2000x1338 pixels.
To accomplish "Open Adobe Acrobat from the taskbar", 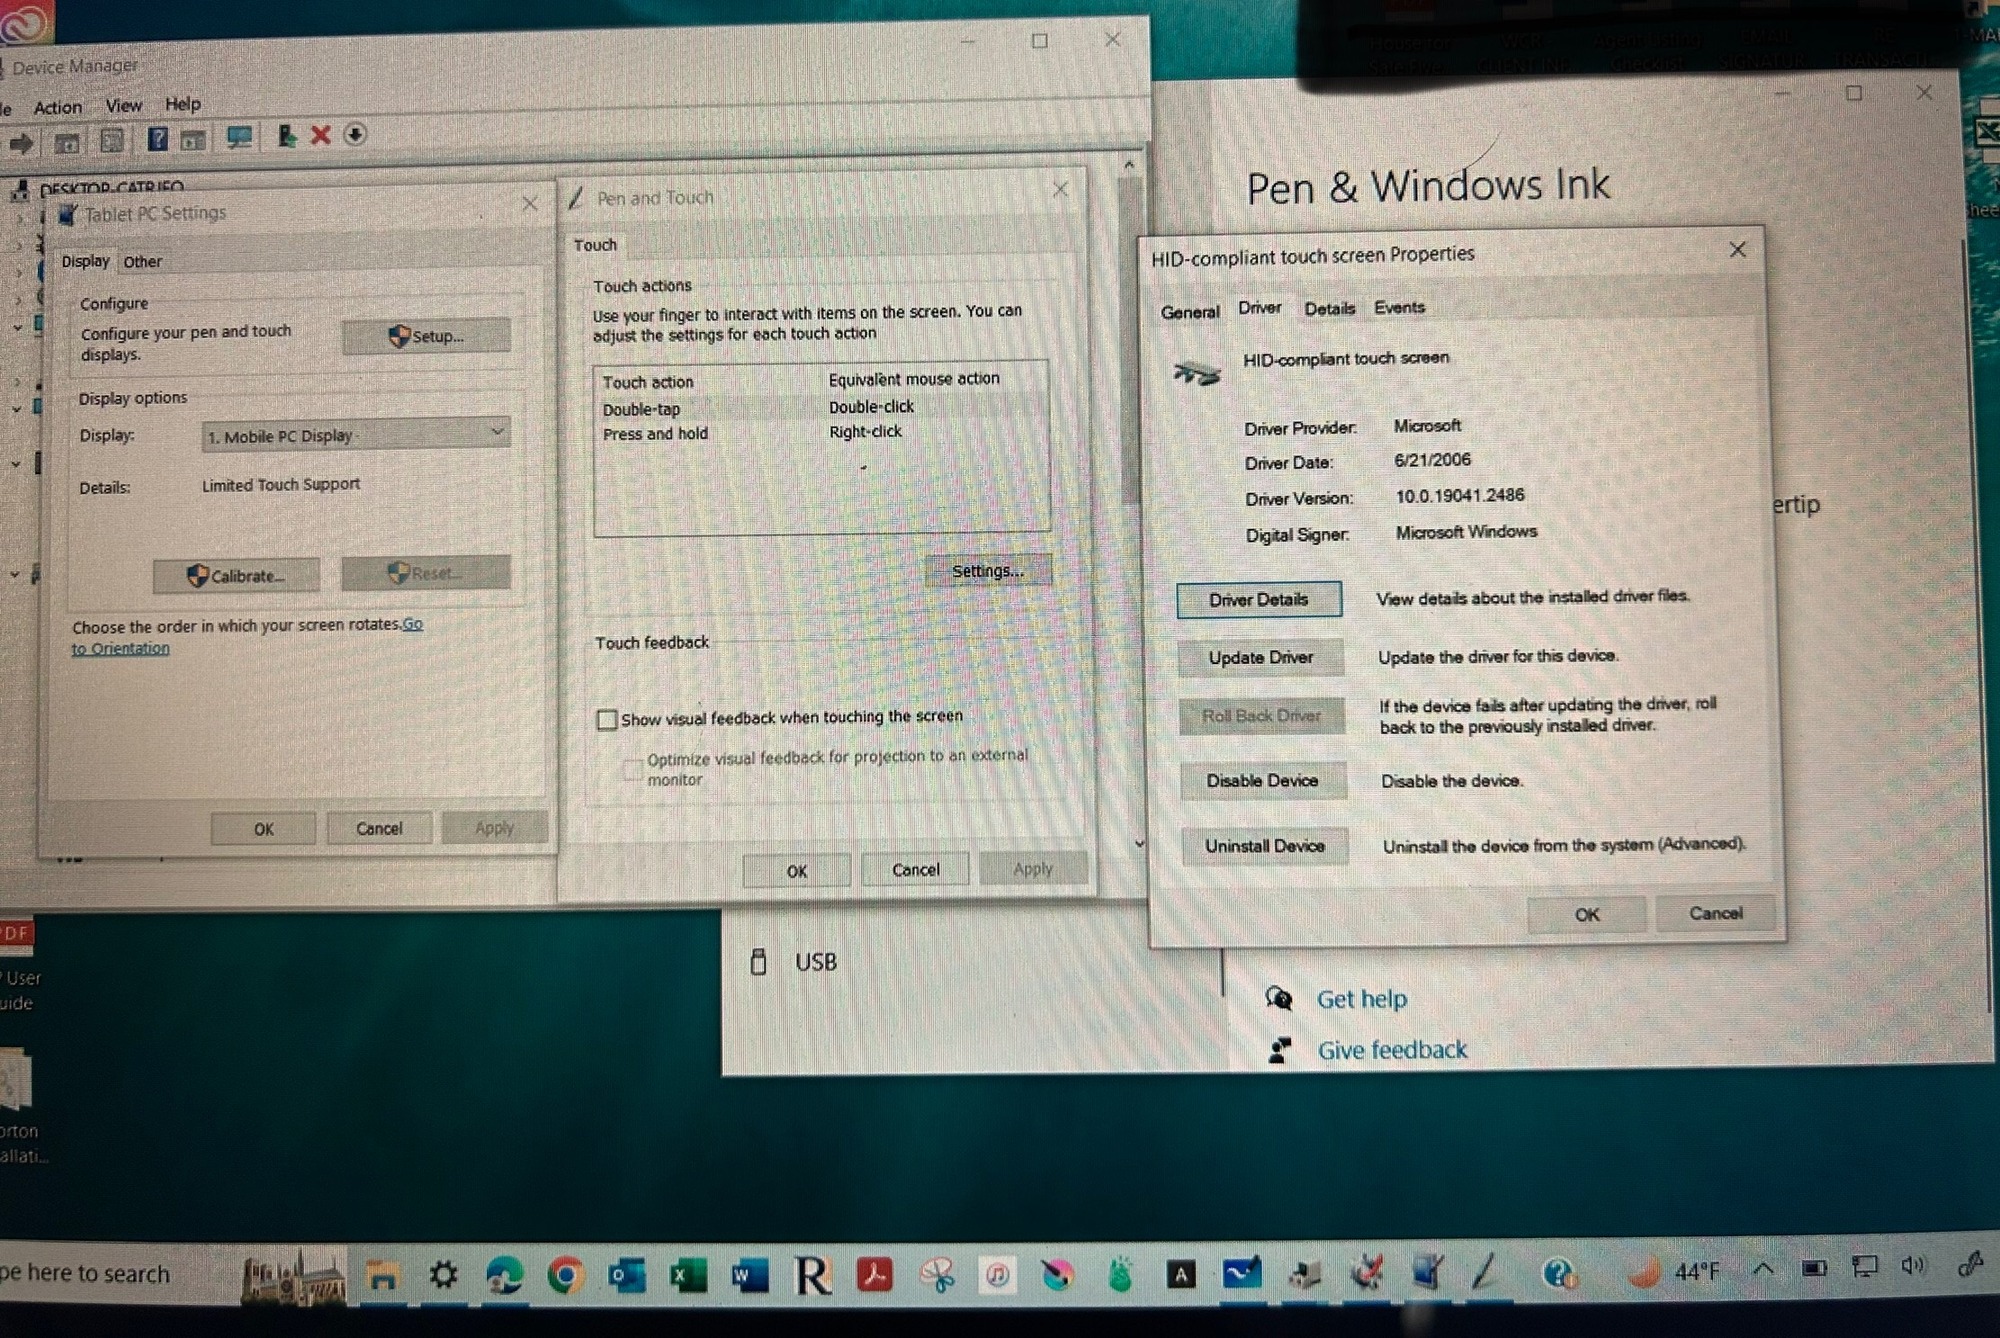I will pyautogui.click(x=874, y=1275).
